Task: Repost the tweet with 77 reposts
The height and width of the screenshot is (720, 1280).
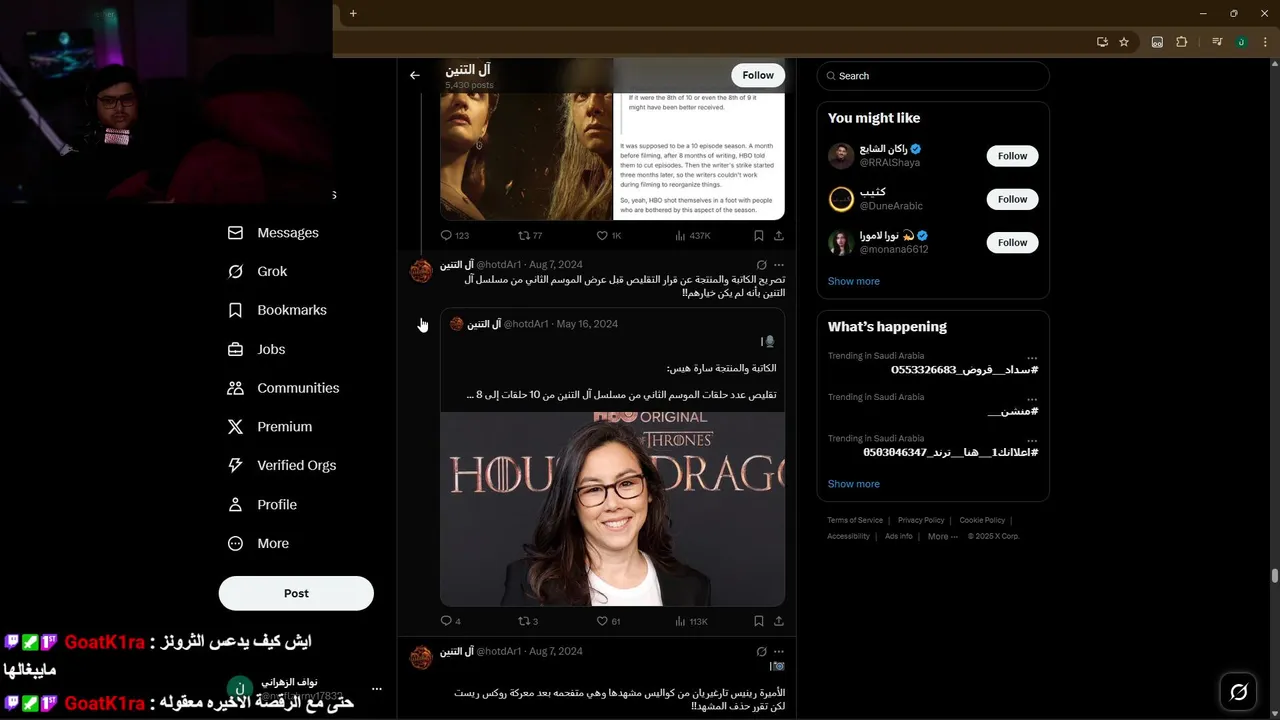Action: [530, 236]
